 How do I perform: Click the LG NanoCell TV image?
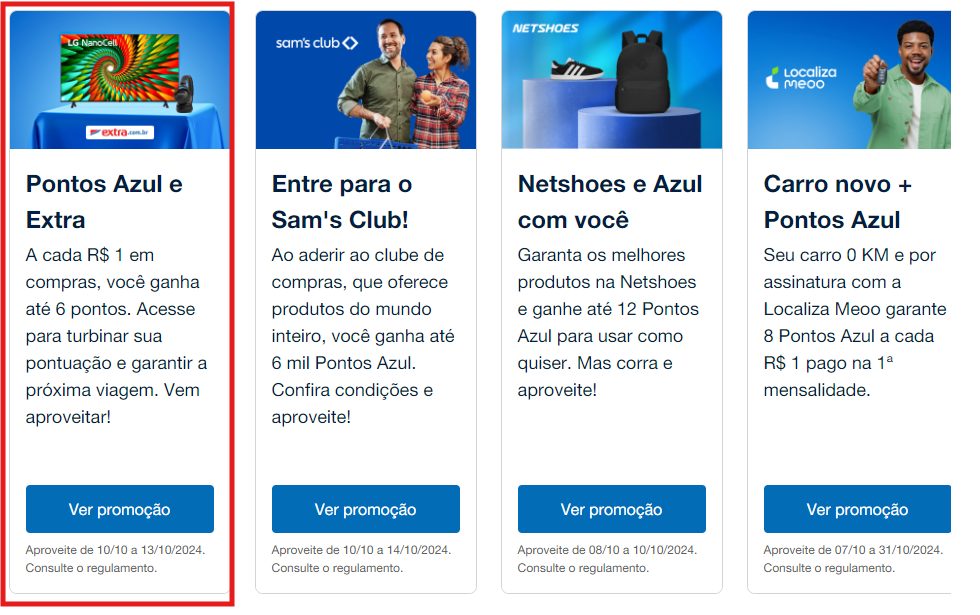[x=120, y=69]
